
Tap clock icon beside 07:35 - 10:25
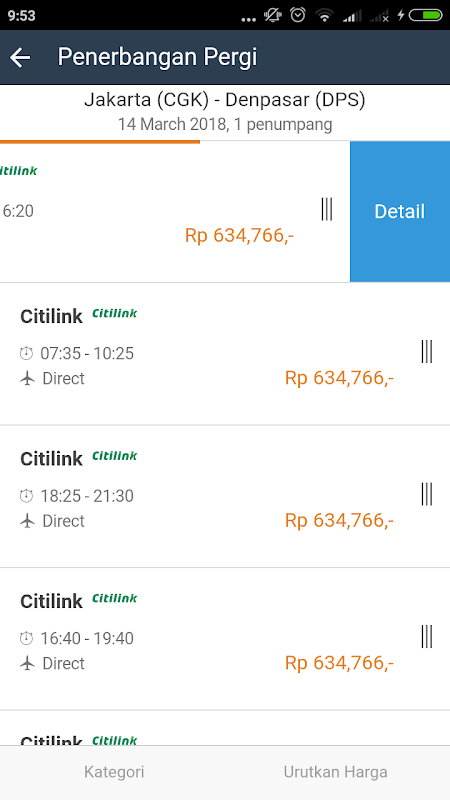pyautogui.click(x=27, y=353)
